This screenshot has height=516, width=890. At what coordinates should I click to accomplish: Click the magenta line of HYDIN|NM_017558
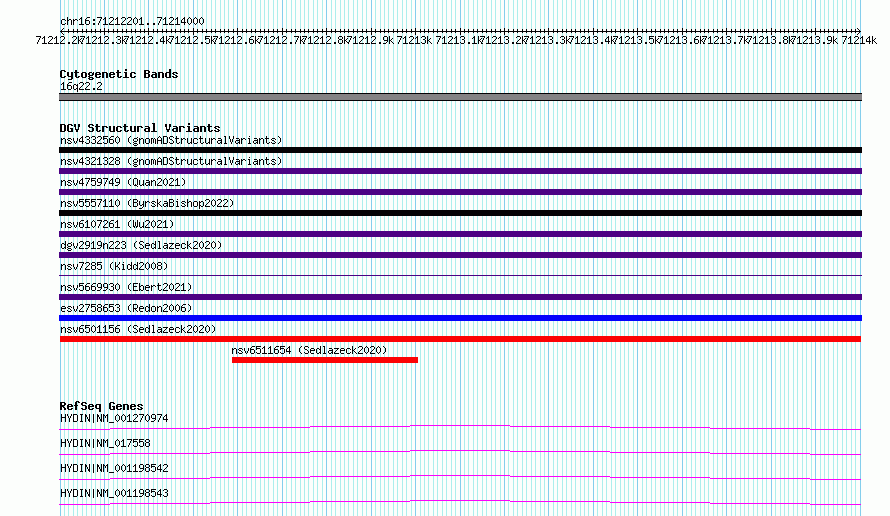pyautogui.click(x=460, y=452)
